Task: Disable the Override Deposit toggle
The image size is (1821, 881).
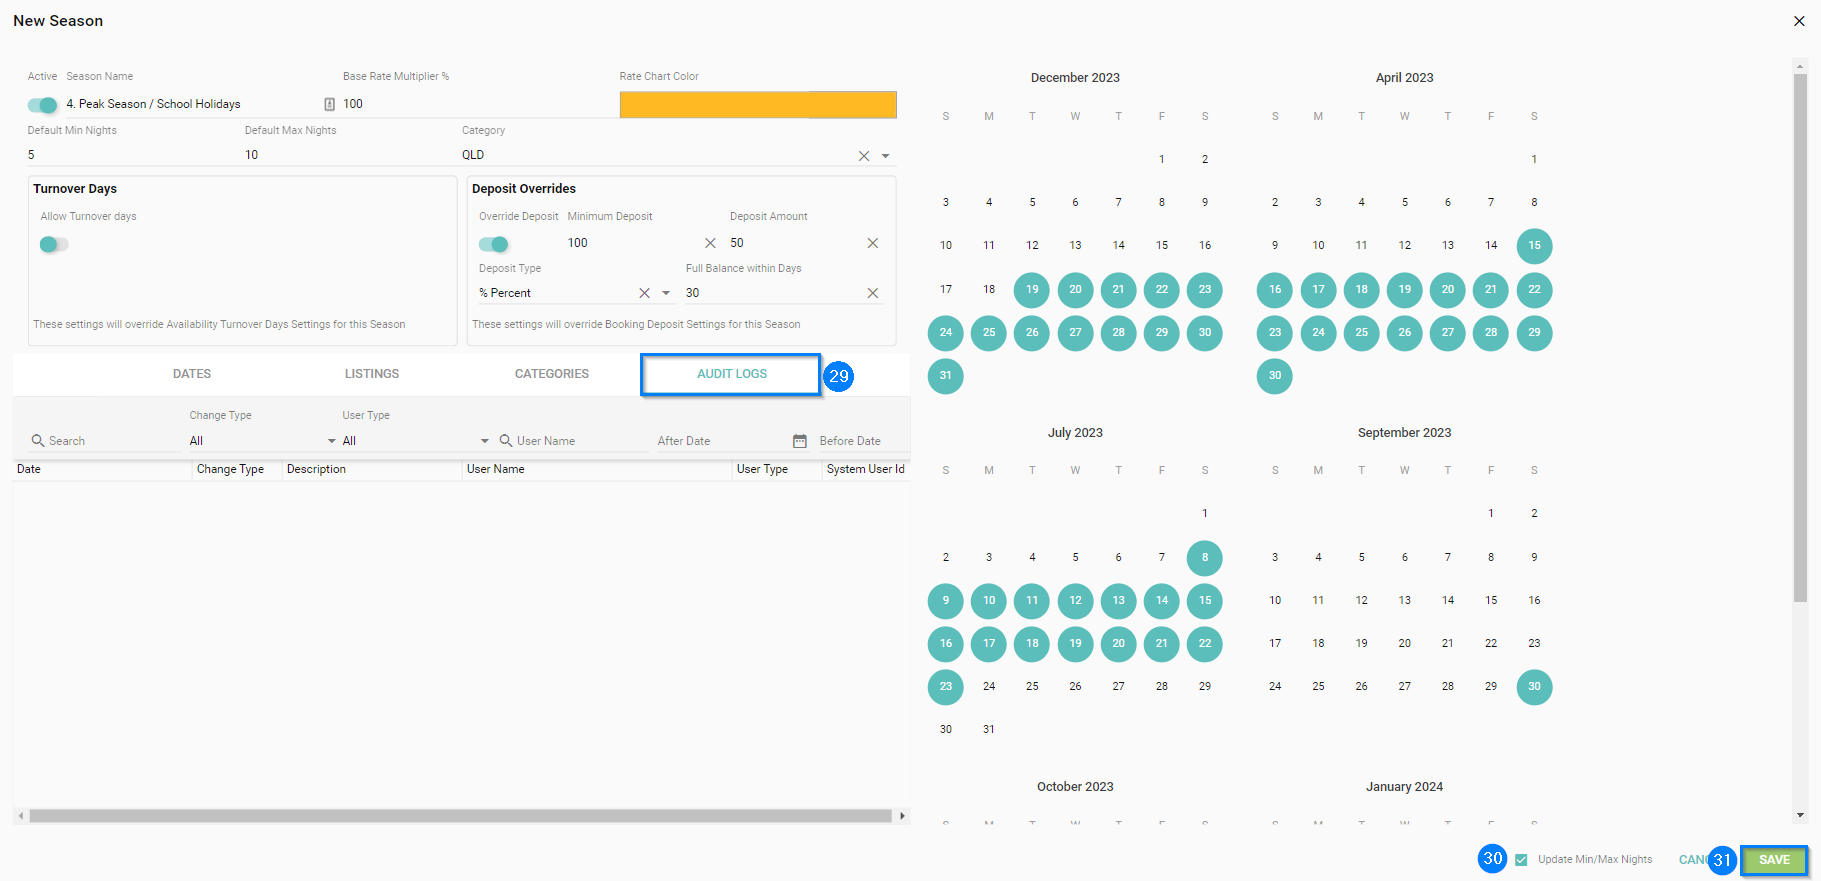Action: click(x=494, y=244)
